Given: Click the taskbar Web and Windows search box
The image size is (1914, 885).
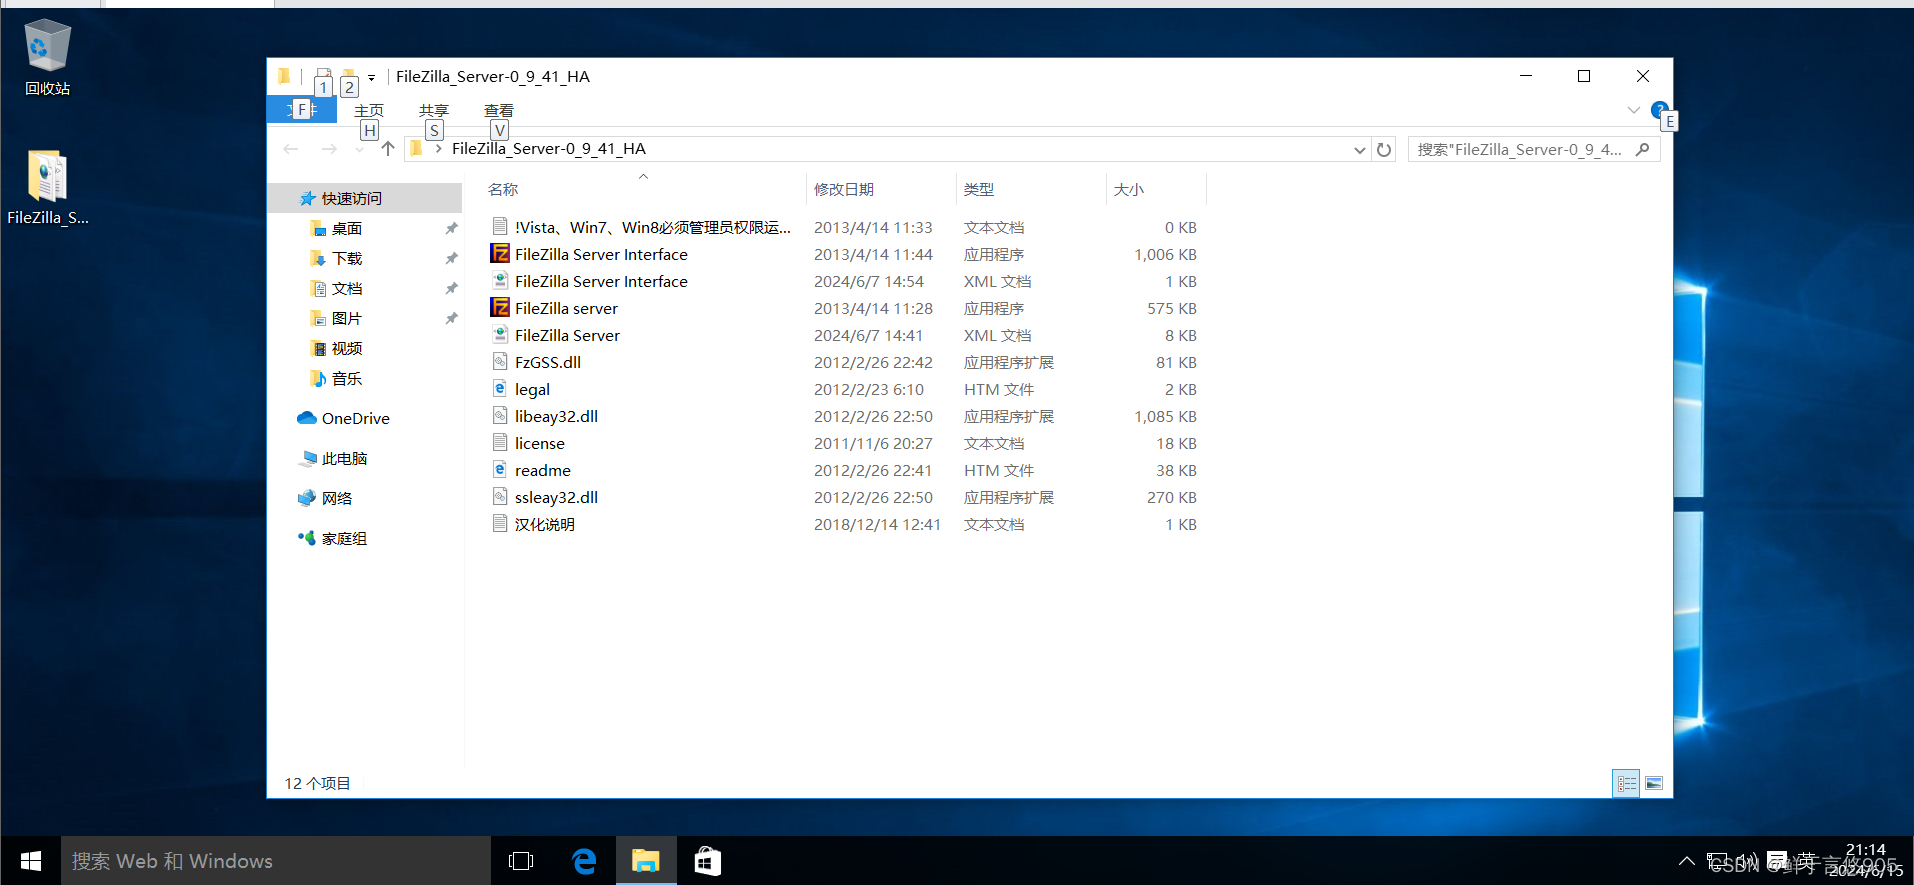Looking at the screenshot, I should click(x=276, y=861).
